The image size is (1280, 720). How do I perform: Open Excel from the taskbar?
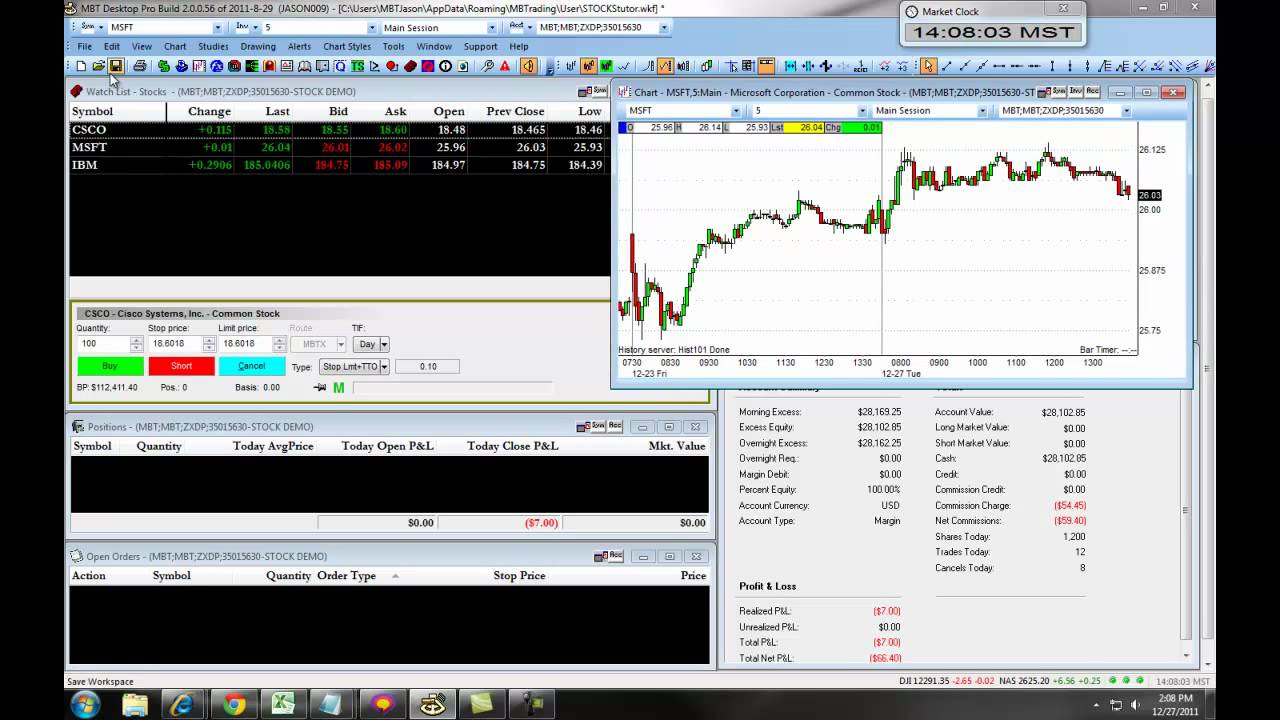coord(282,705)
